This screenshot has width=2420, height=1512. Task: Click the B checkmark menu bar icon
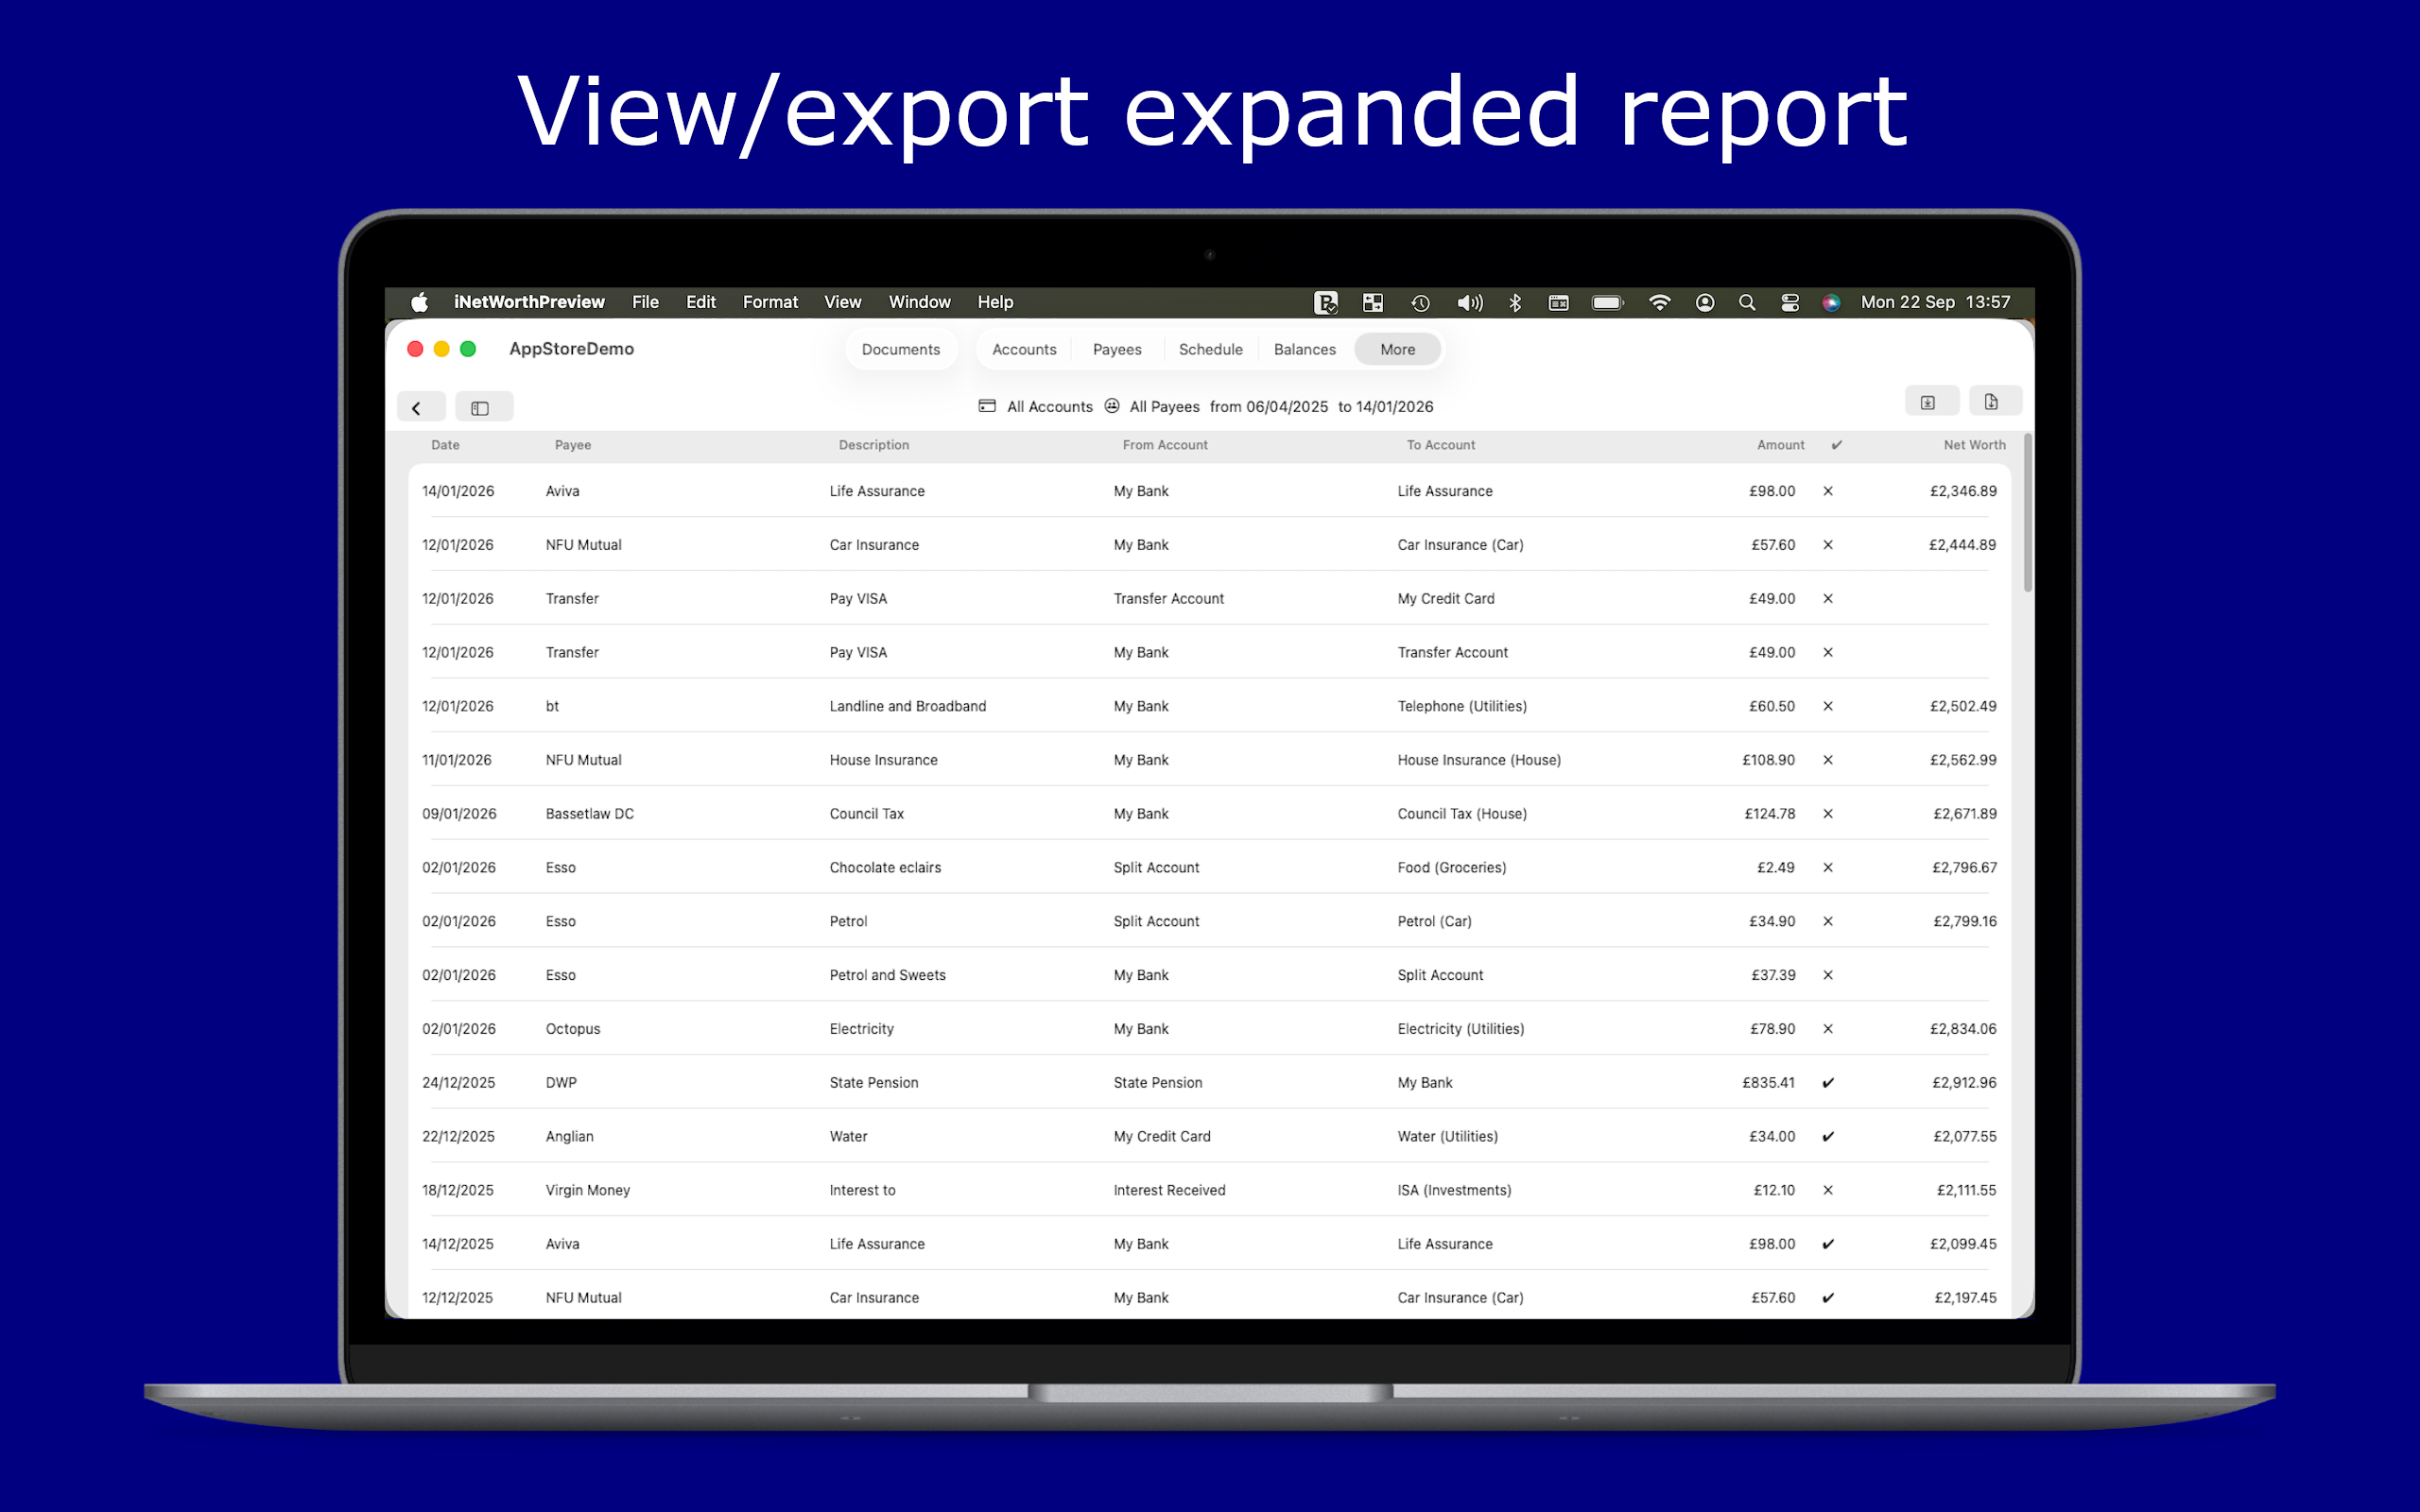1326,302
